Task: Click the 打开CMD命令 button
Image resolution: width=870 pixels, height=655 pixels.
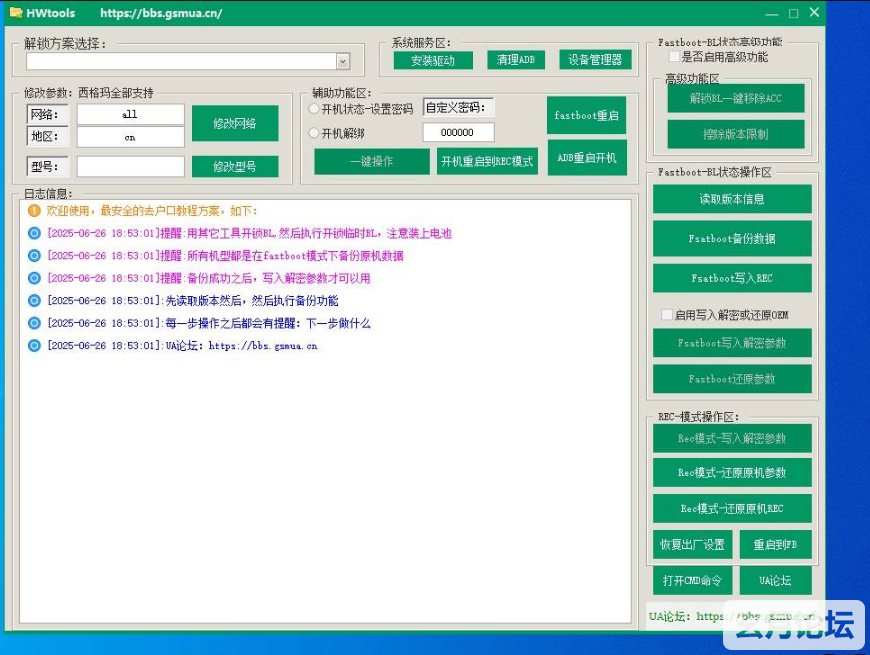Action: pyautogui.click(x=692, y=581)
